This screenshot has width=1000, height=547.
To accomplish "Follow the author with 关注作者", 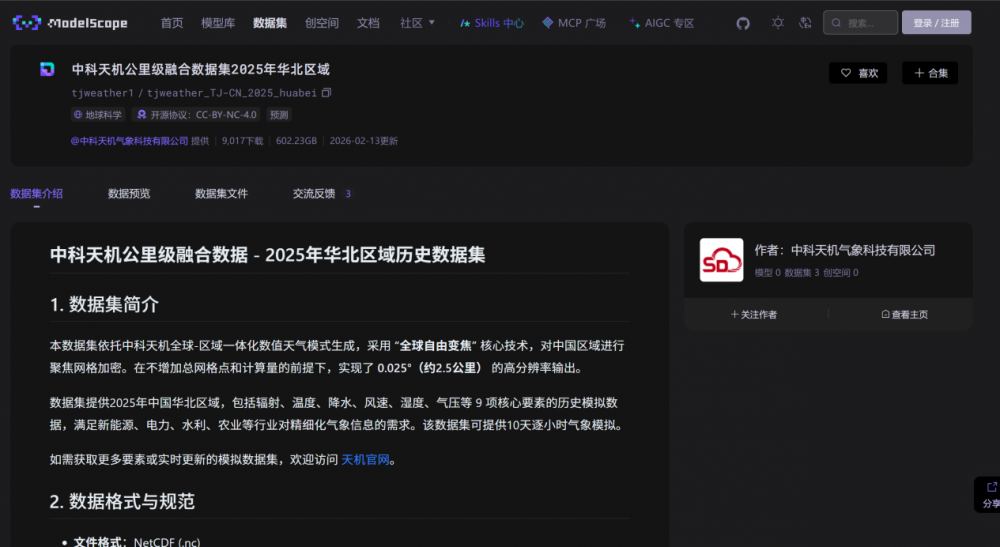I will [x=754, y=314].
